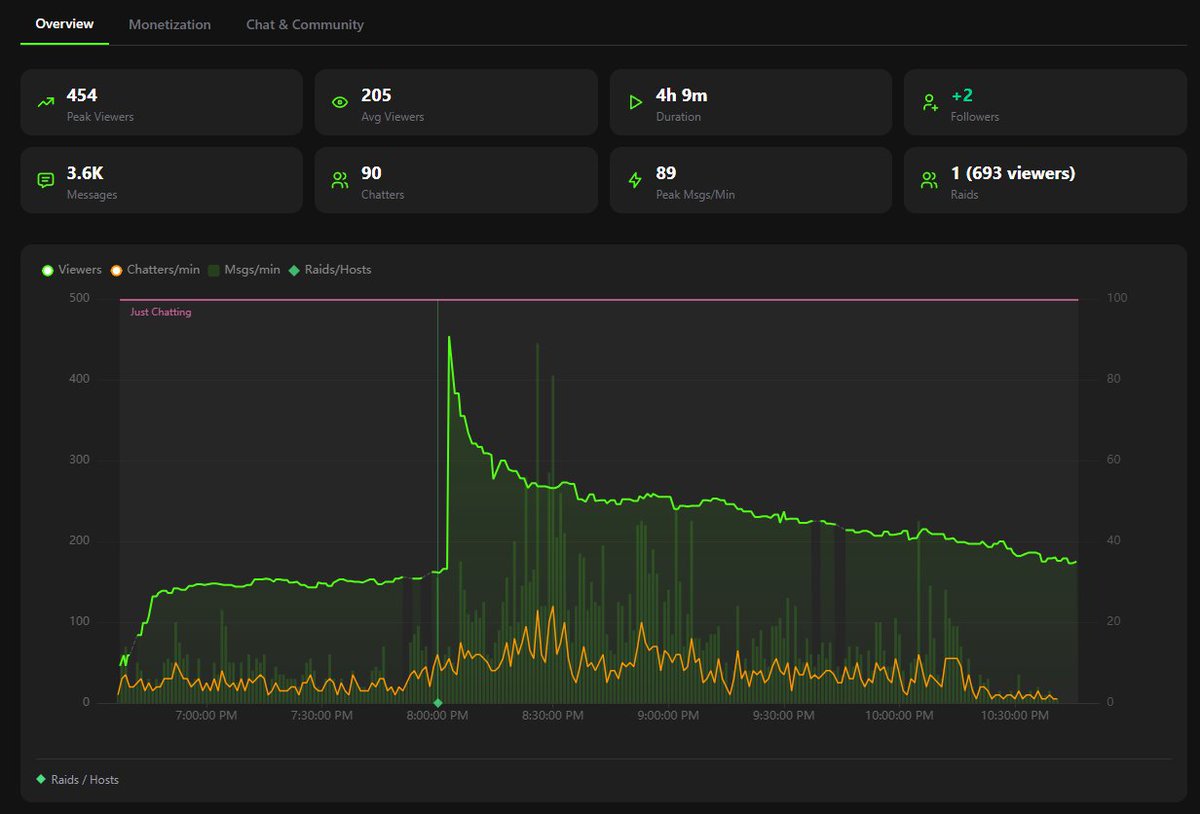Click the Raids people icon
This screenshot has width=1200, height=814.
point(930,180)
